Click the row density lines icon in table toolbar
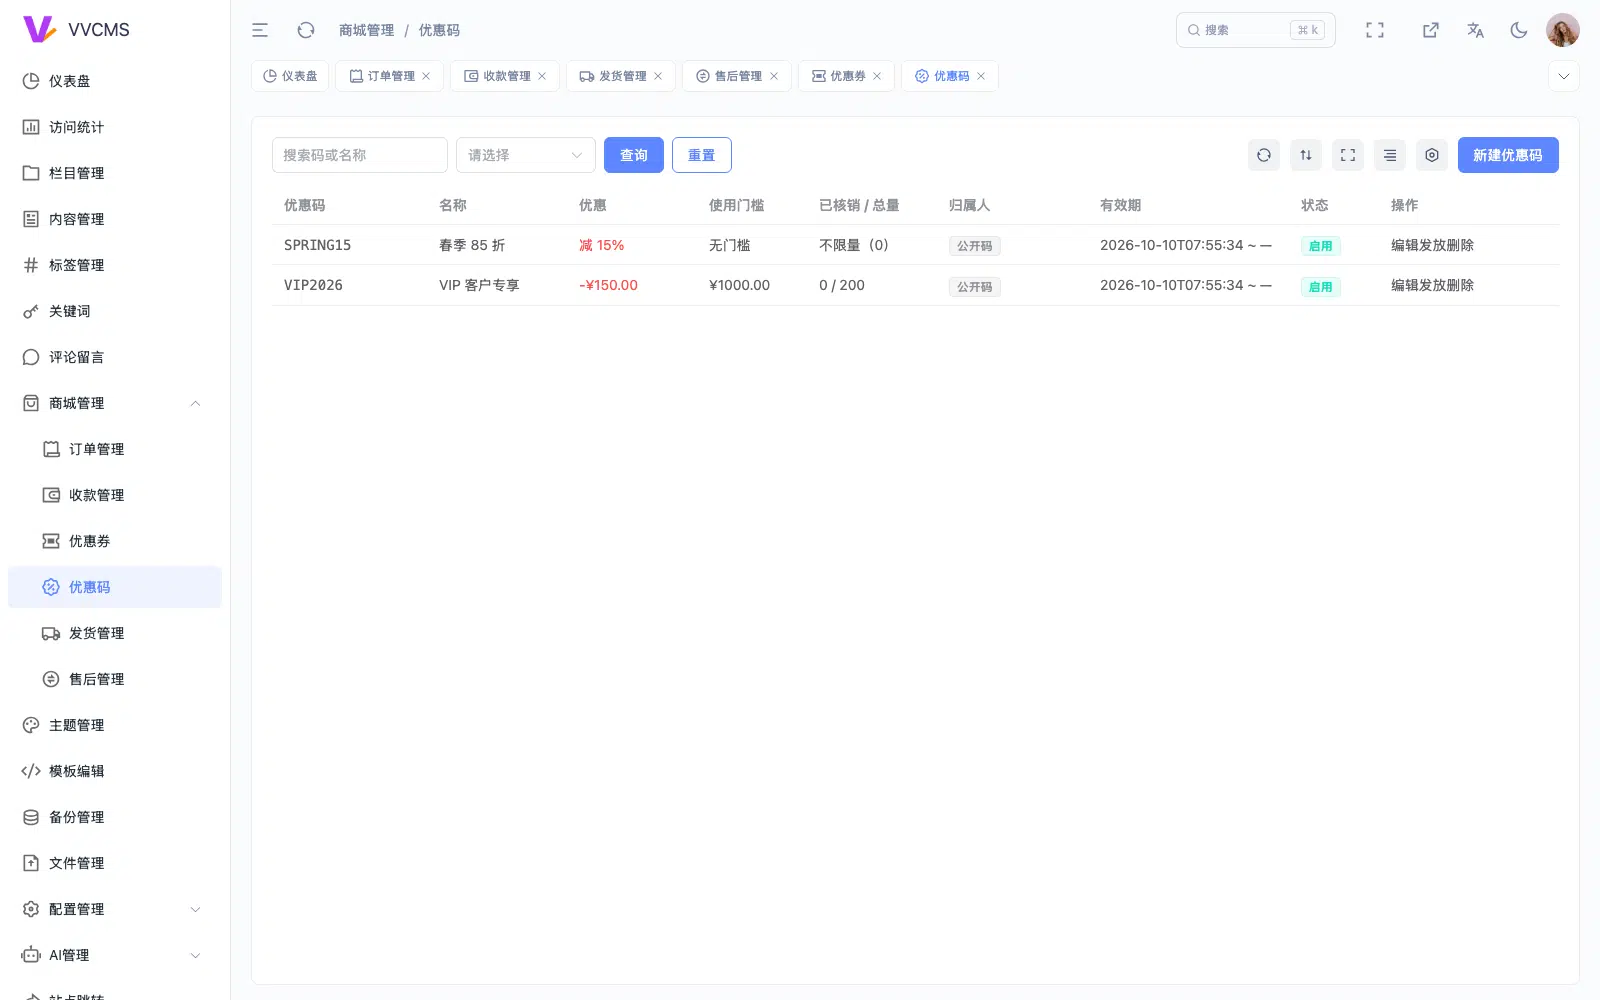1600x1000 pixels. pos(1390,155)
